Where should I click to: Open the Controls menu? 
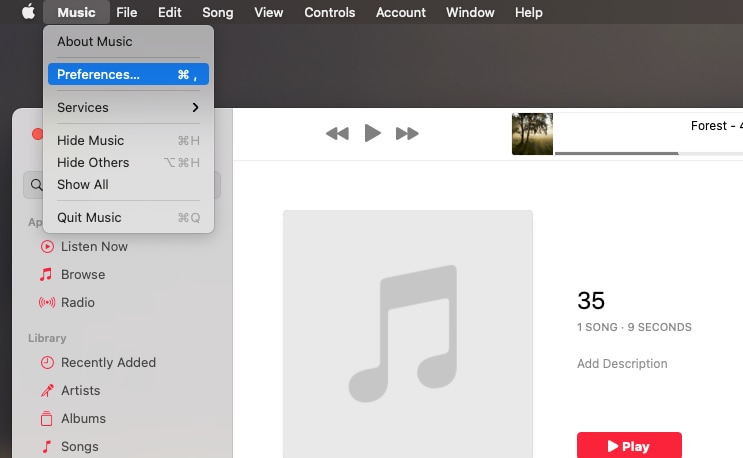point(329,12)
